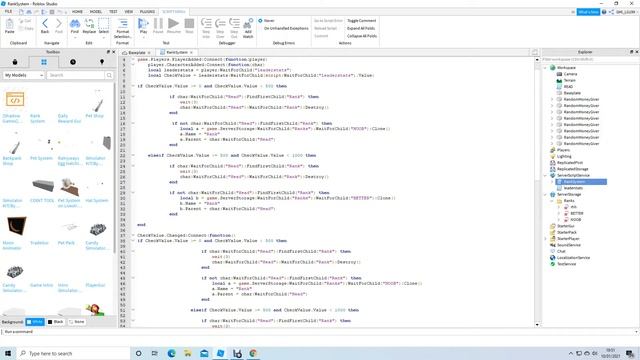Screen dimensions: 640x360
Task: Click the Lighting service icon
Action: (x=553, y=156)
